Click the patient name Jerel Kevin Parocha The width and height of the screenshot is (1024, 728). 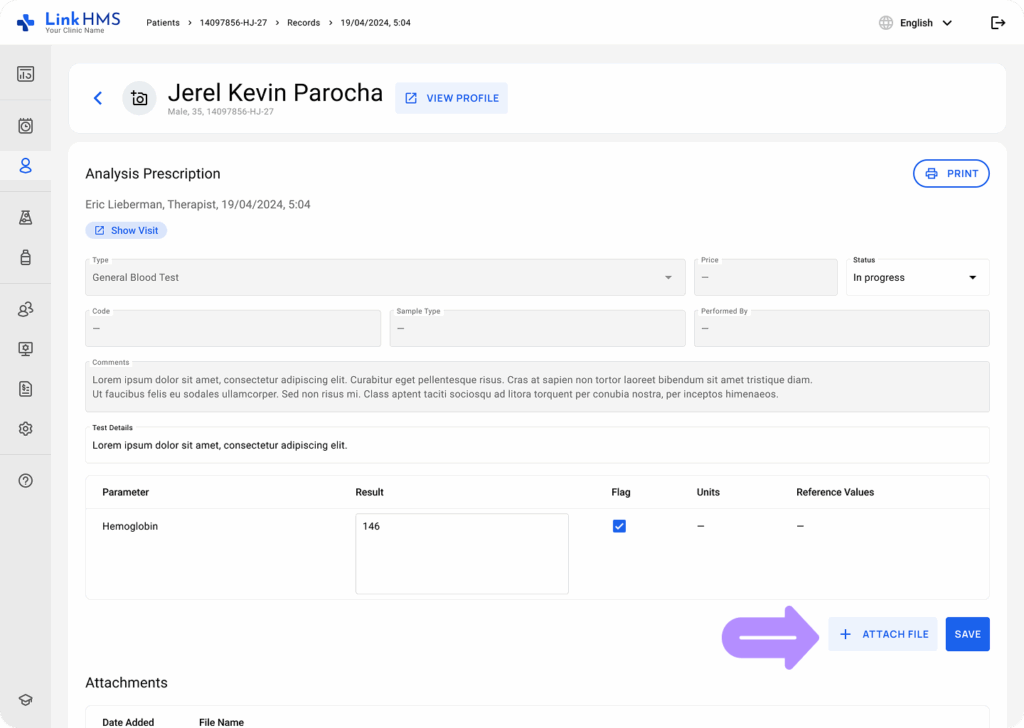click(275, 93)
